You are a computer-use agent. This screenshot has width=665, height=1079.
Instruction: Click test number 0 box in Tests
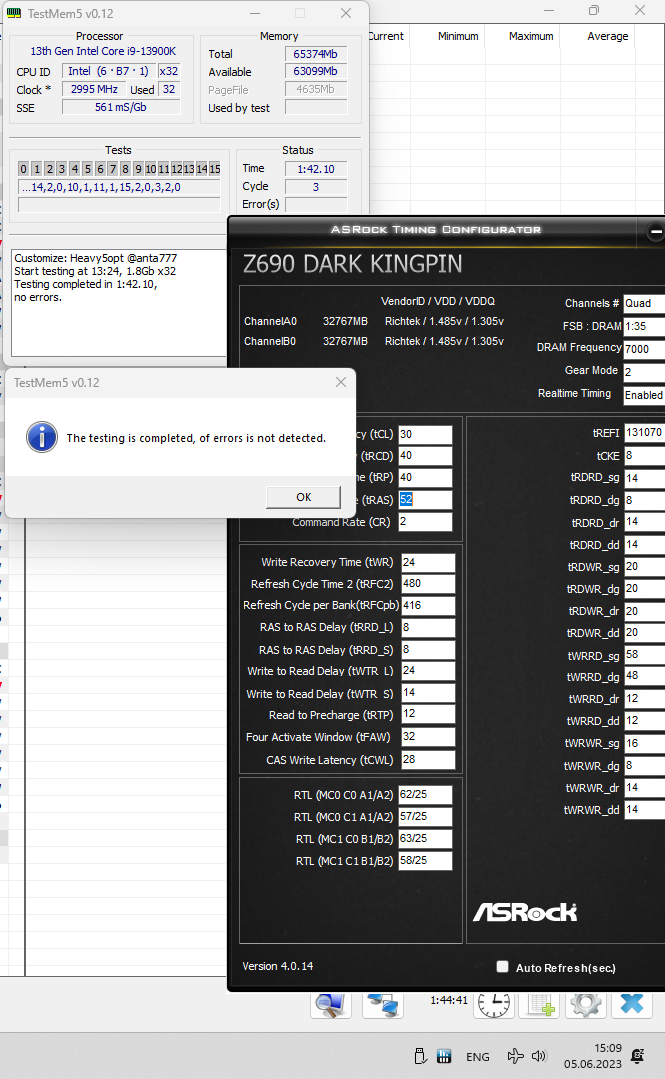tap(24, 169)
